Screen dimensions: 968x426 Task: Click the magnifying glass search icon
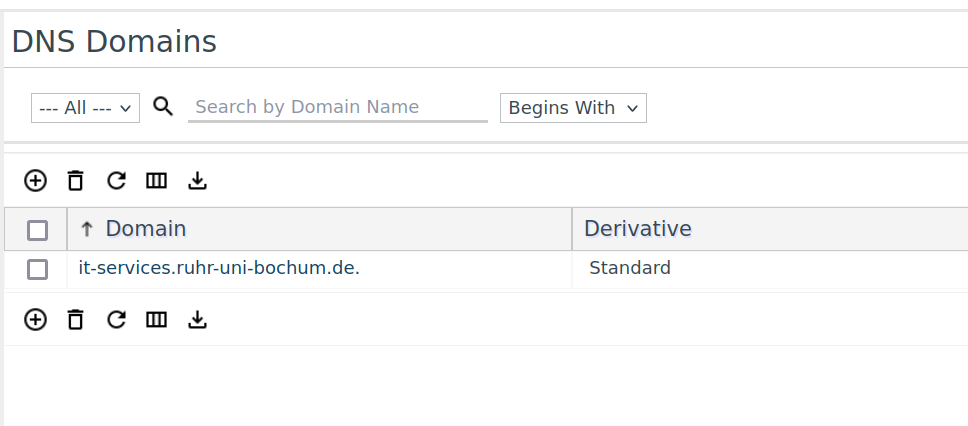coord(163,106)
